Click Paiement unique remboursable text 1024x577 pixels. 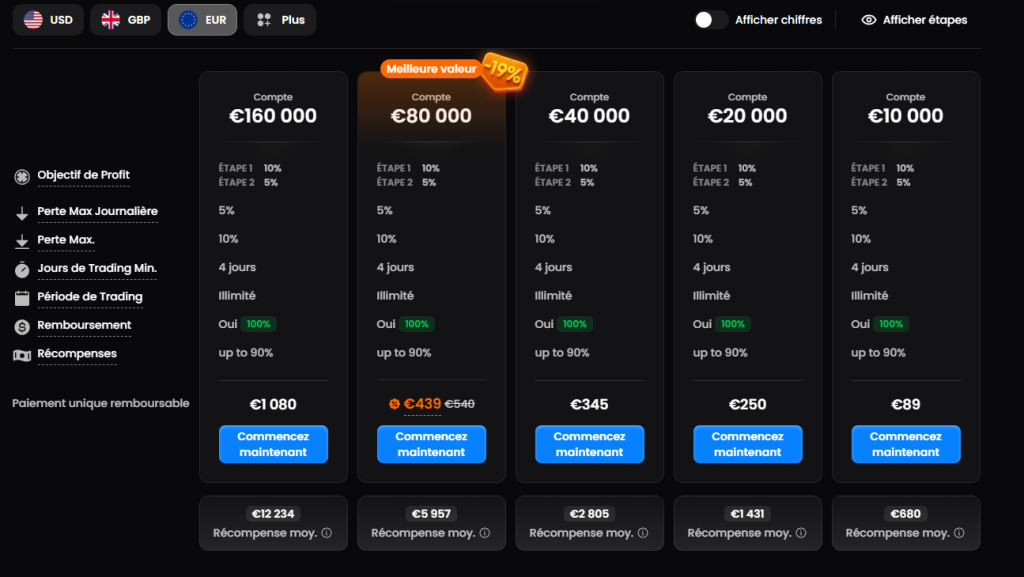101,403
